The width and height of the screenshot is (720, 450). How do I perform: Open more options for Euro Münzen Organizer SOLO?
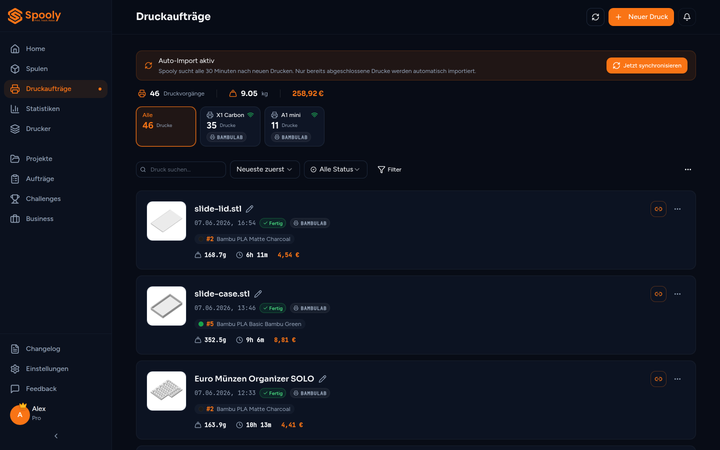[677, 379]
